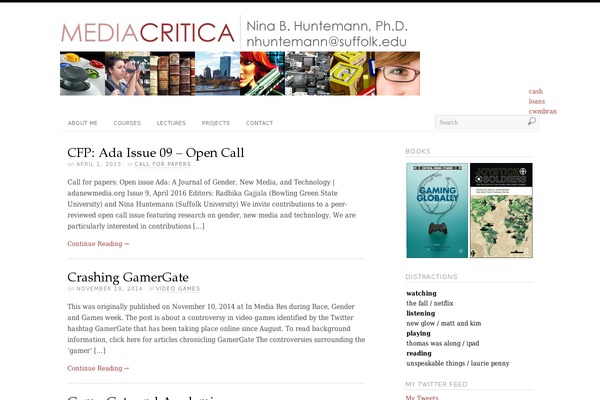Click the DISTRACTIONS sidebar heading
The height and width of the screenshot is (400, 600).
pos(431,277)
